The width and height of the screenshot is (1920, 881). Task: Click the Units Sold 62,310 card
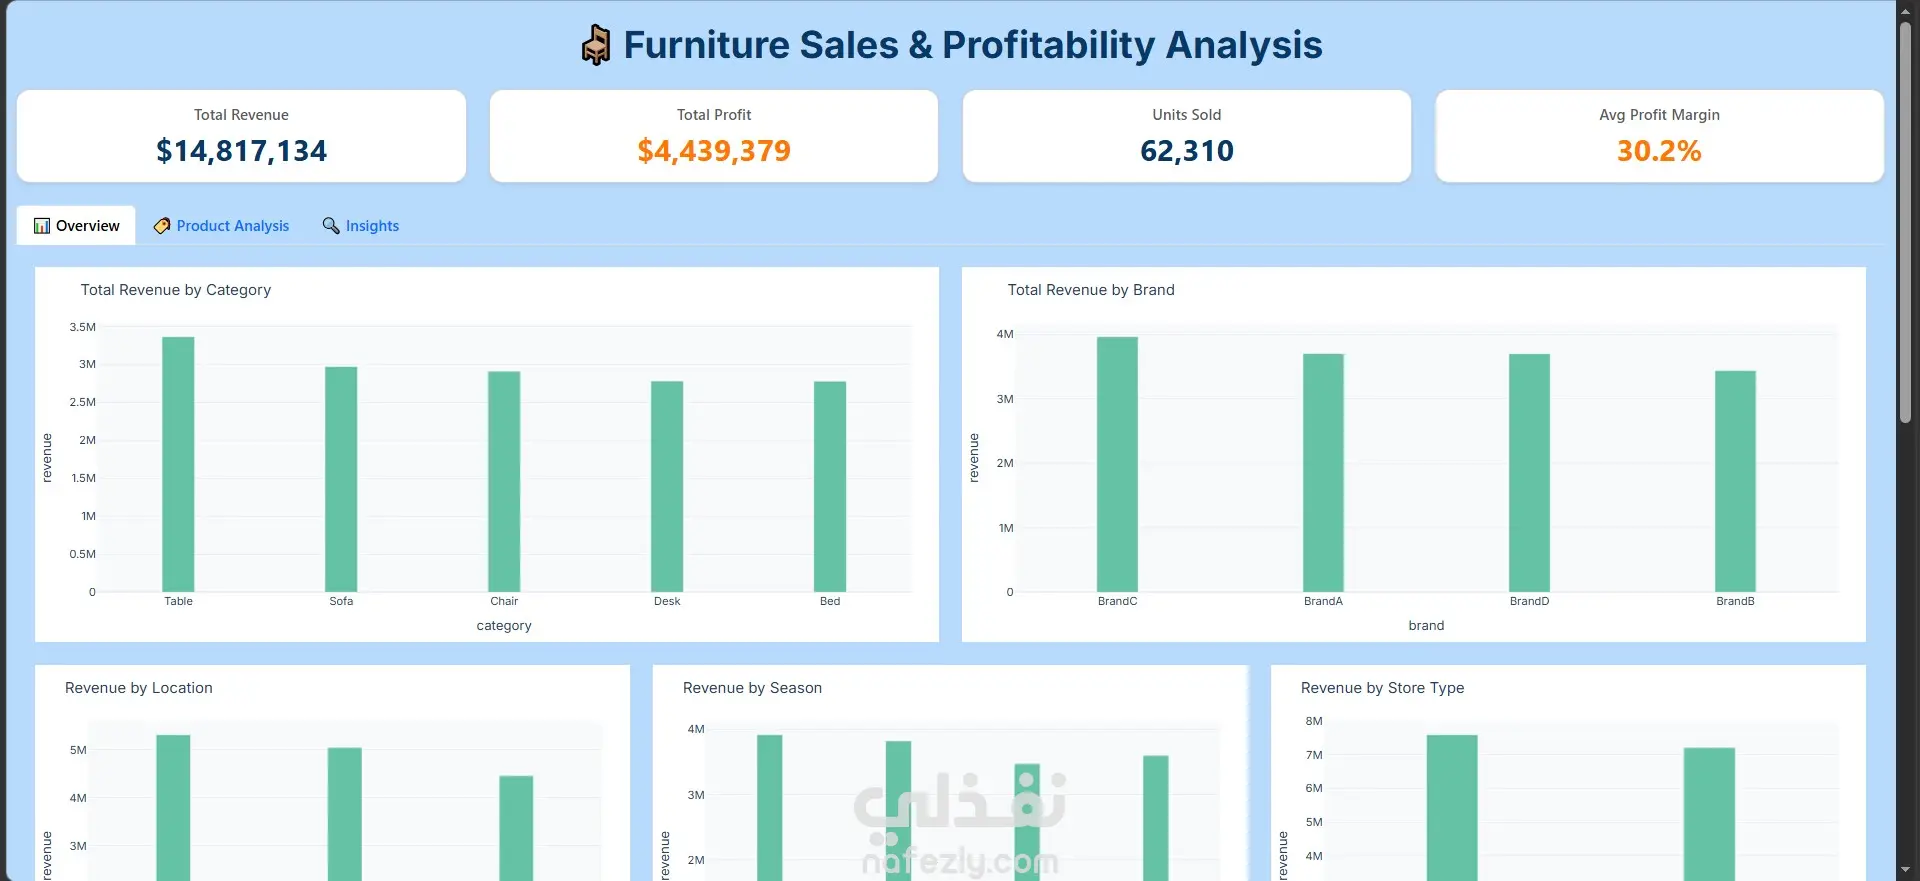[x=1187, y=136]
